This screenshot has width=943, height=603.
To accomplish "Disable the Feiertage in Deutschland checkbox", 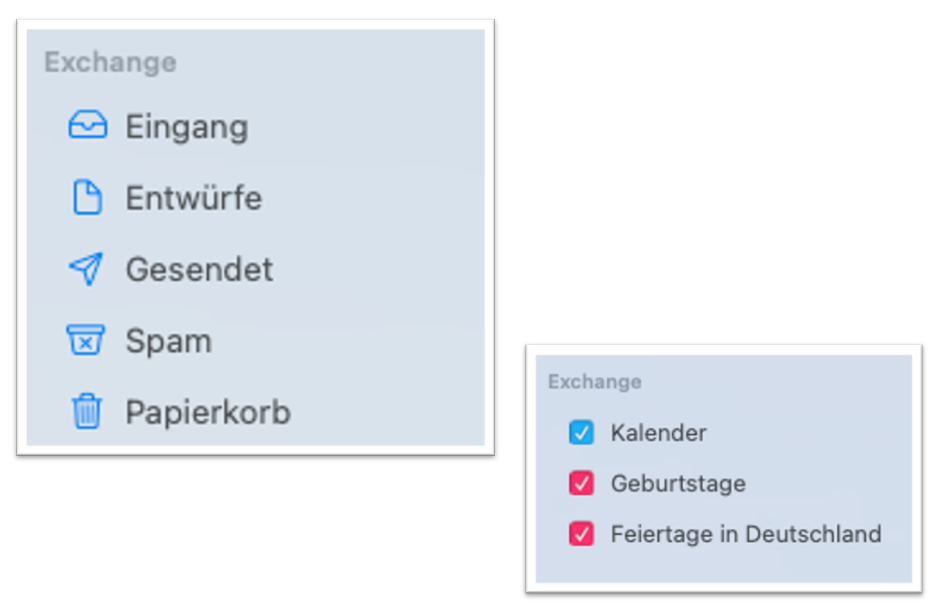I will [581, 533].
